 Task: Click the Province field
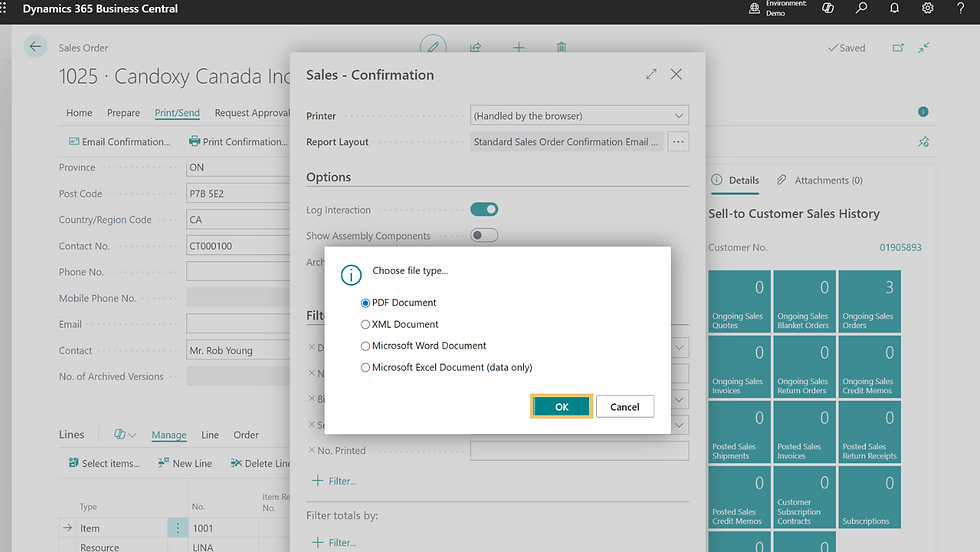(238, 168)
